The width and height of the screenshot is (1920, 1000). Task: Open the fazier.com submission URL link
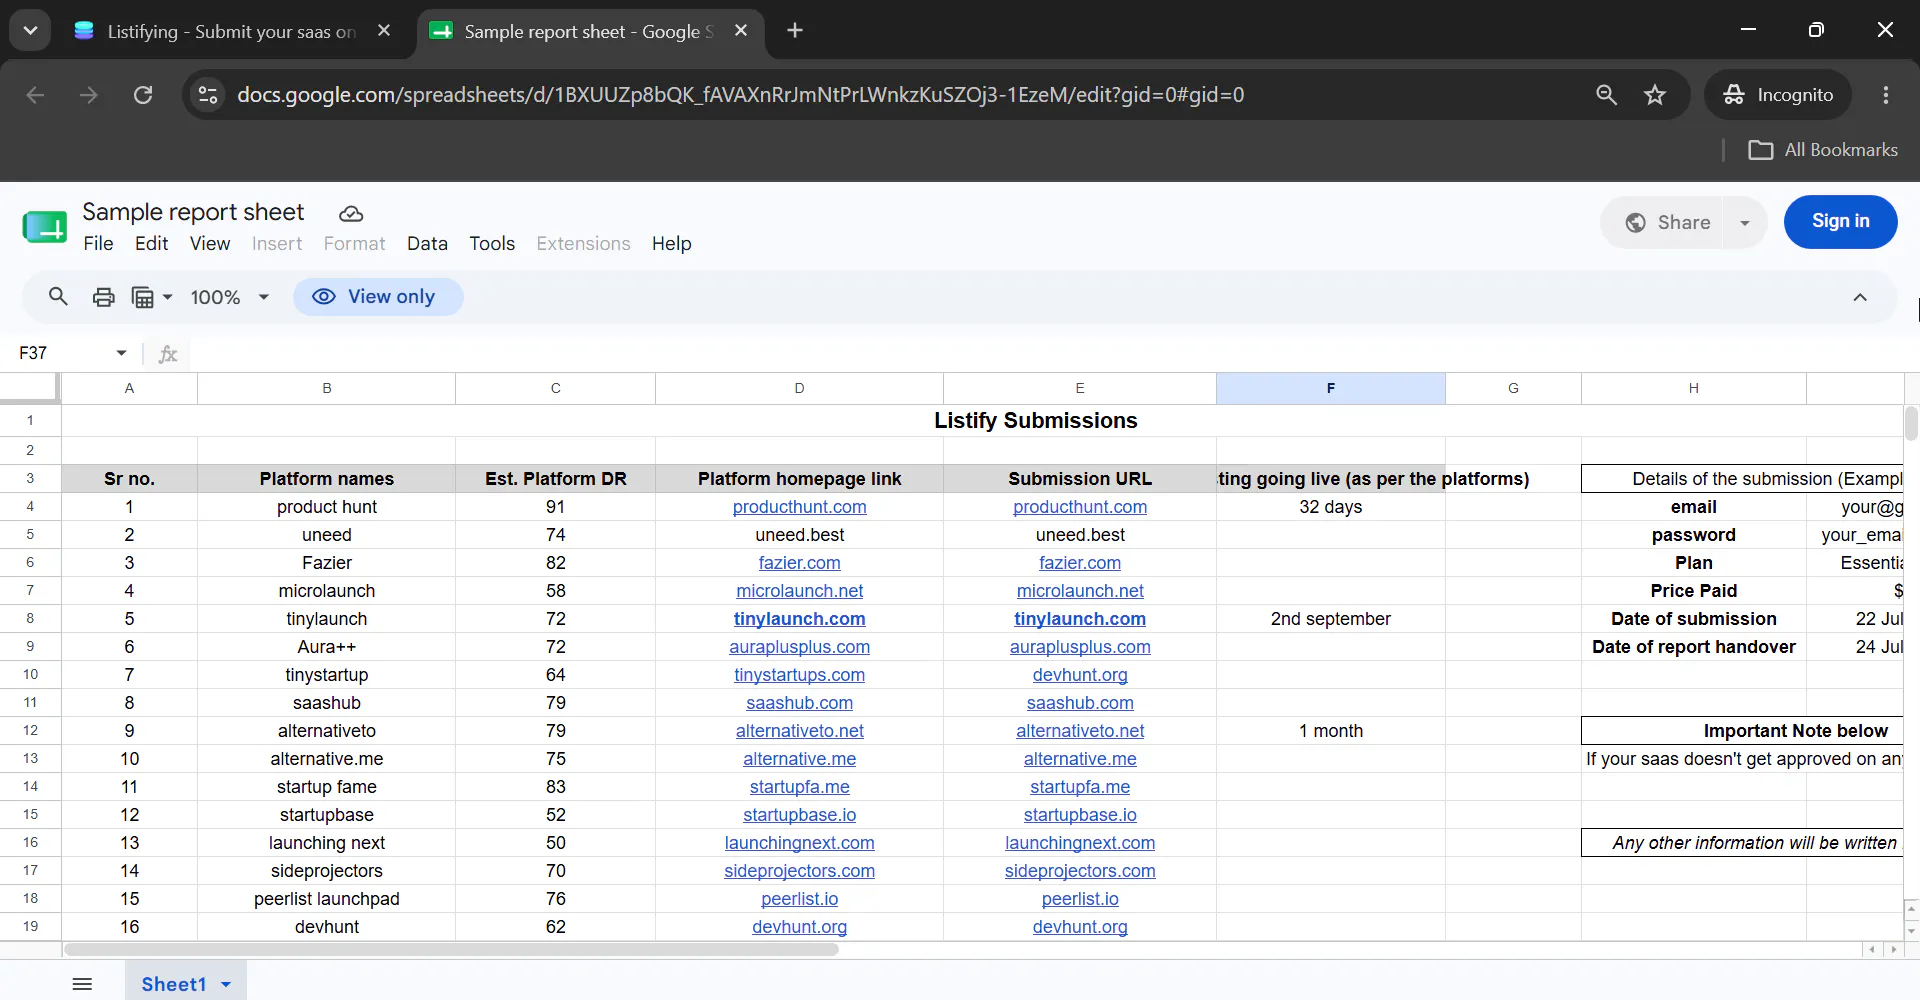tap(1079, 563)
